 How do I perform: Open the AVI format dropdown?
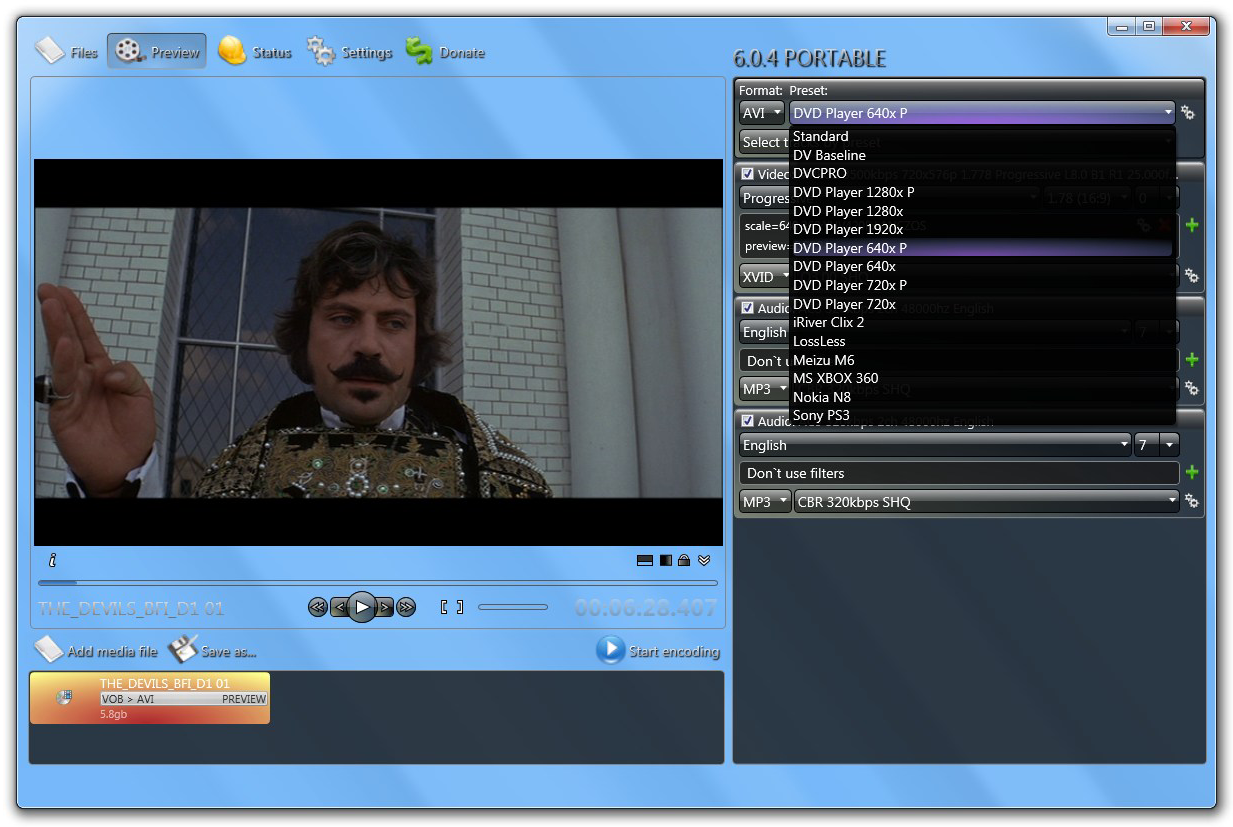762,113
